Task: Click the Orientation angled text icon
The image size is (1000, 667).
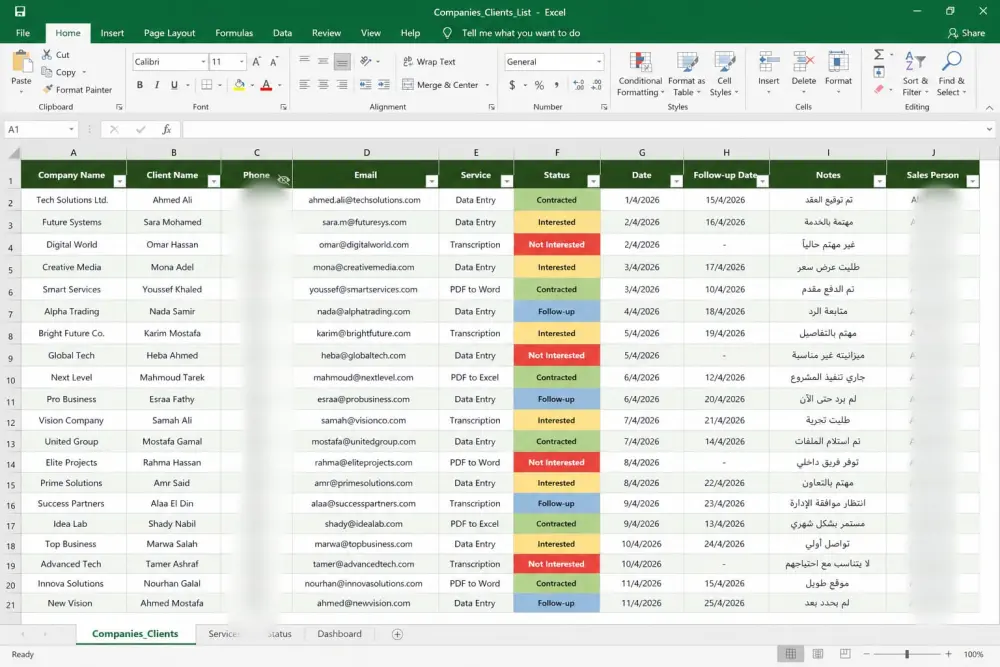Action: 365,61
